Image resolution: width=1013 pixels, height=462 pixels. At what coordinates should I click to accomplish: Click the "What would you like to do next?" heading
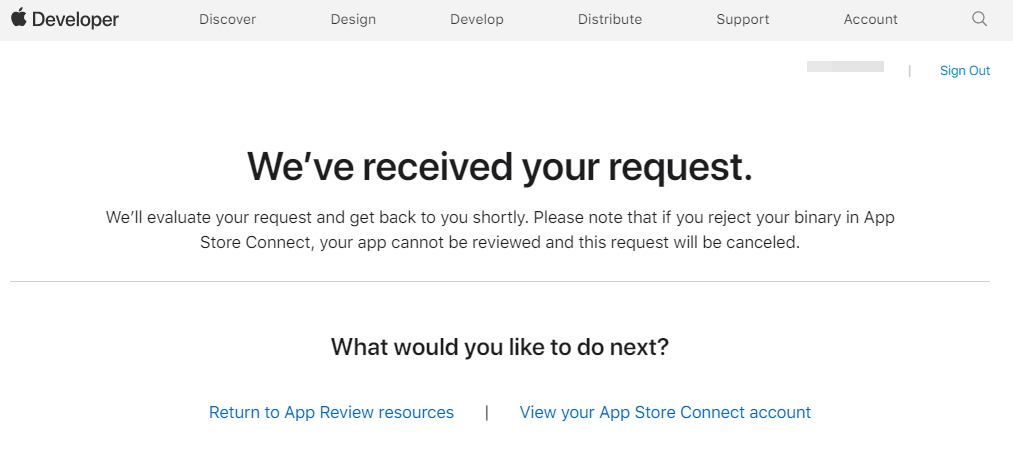coord(500,347)
